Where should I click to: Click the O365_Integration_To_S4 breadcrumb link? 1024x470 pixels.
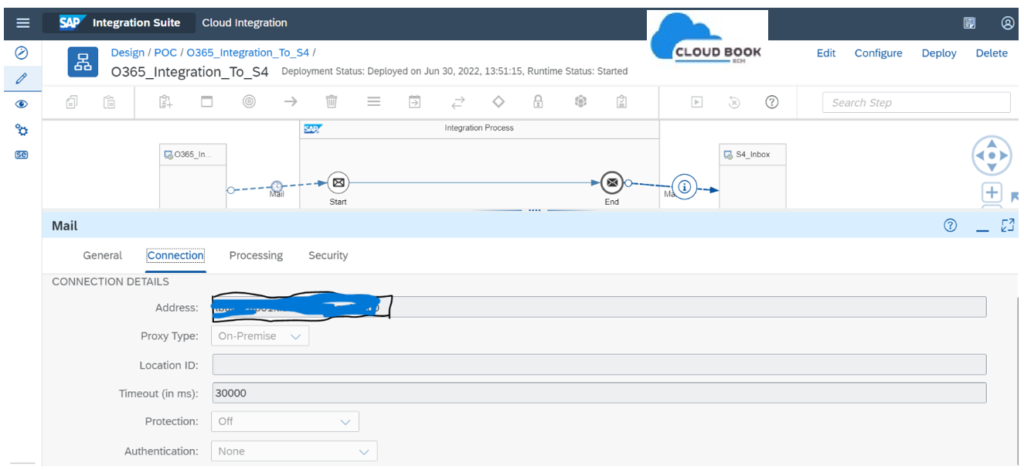coord(248,53)
